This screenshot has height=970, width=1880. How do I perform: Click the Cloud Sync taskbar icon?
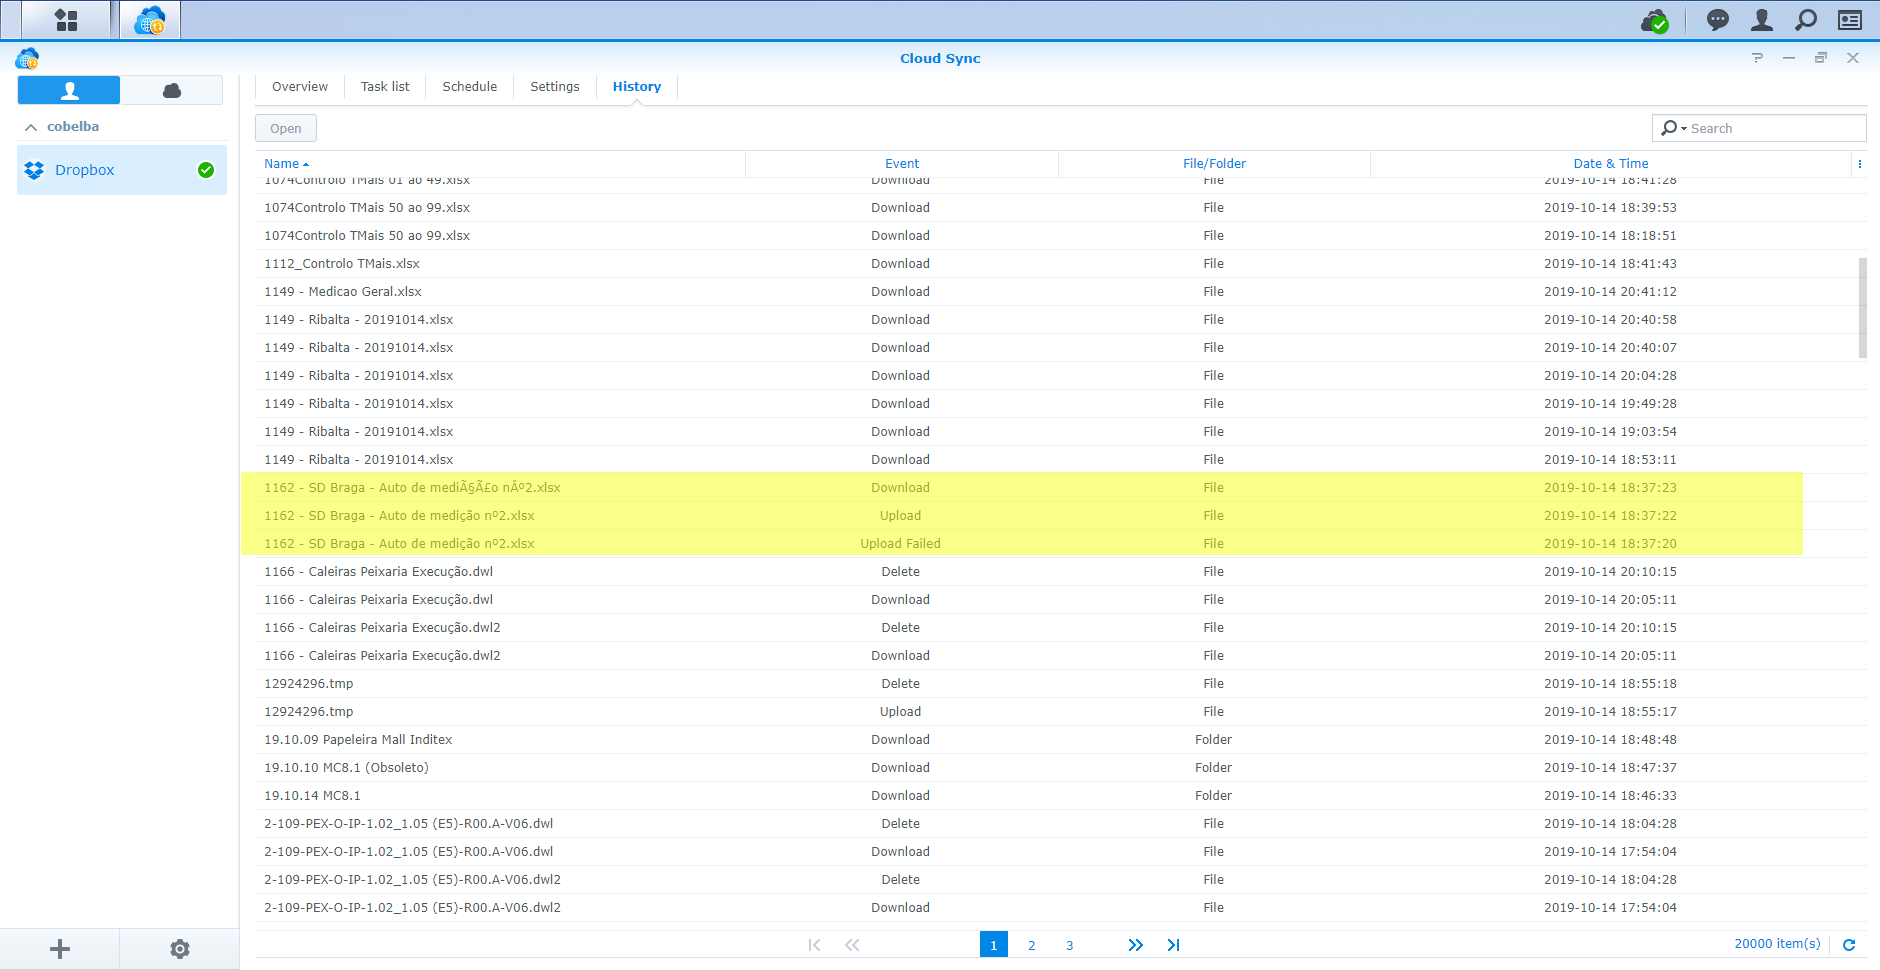[x=150, y=20]
